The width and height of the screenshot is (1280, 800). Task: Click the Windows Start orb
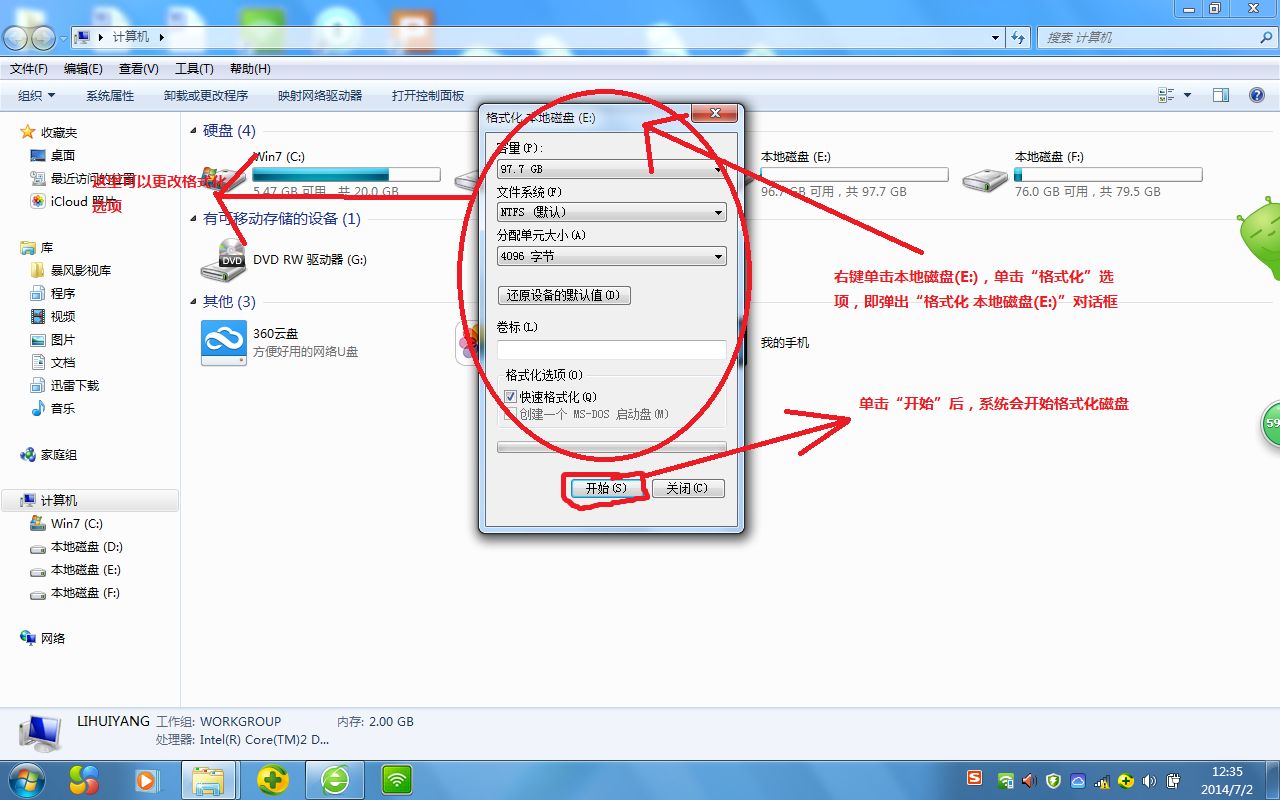pyautogui.click(x=26, y=779)
